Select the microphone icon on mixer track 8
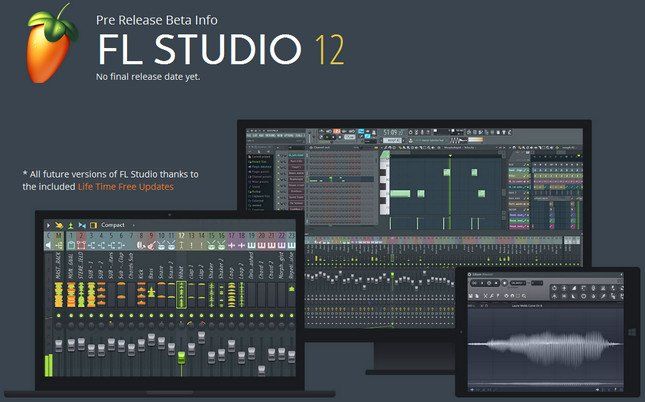 click(x=141, y=245)
